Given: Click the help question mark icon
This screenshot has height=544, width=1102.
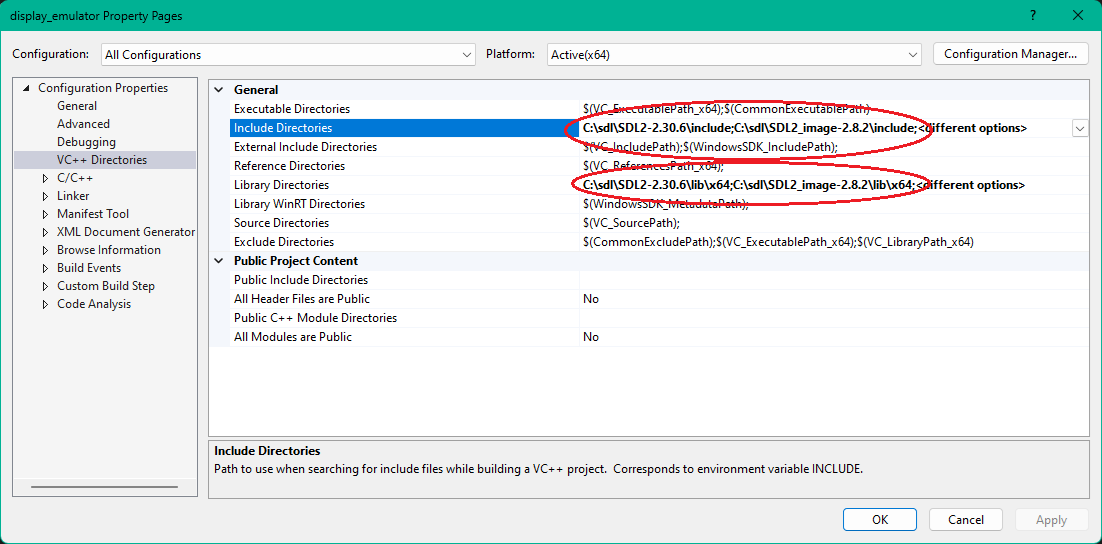Looking at the screenshot, I should [1031, 16].
